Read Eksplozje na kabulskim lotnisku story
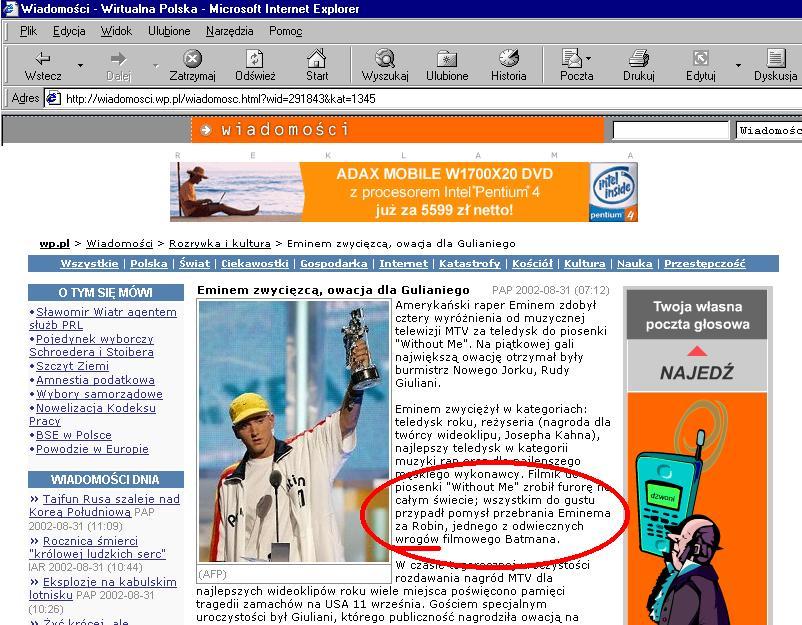802x625 pixels. [x=103, y=588]
